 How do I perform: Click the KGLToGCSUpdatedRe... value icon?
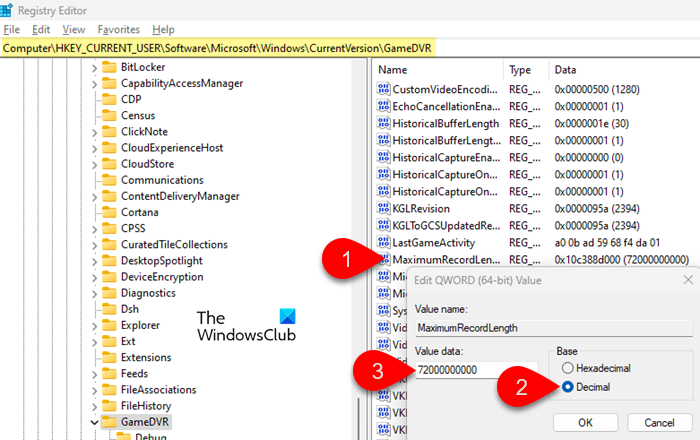(x=383, y=225)
